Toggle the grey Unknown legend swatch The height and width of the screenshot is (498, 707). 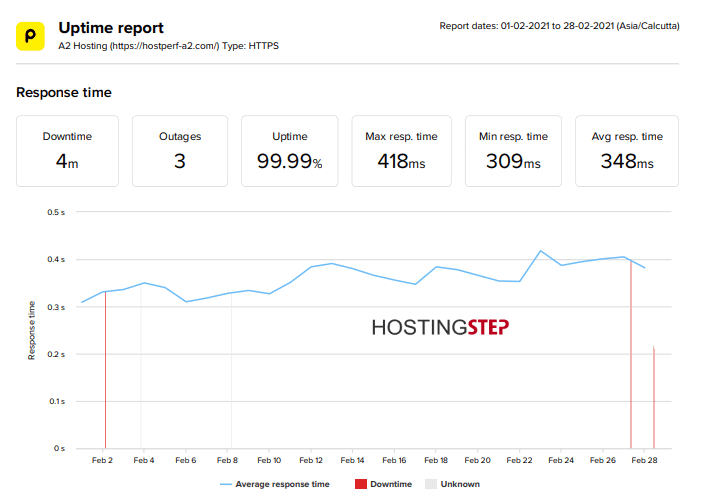tap(431, 484)
